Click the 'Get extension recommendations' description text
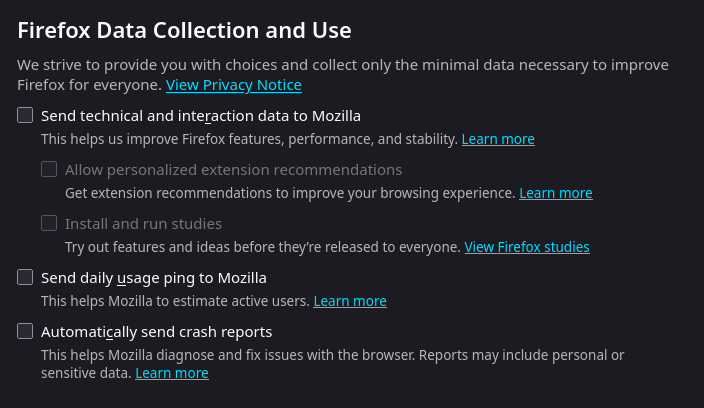Viewport: 704px width, 408px height. 290,193
